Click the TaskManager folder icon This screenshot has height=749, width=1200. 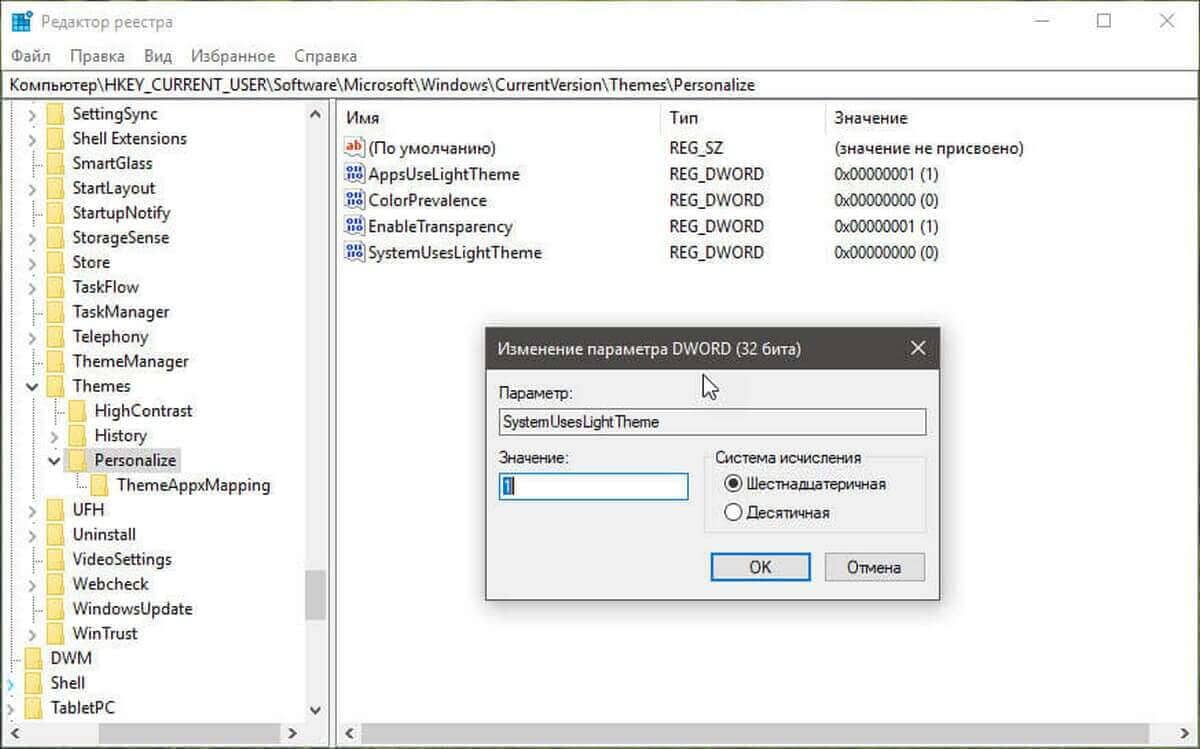pyautogui.click(x=54, y=312)
